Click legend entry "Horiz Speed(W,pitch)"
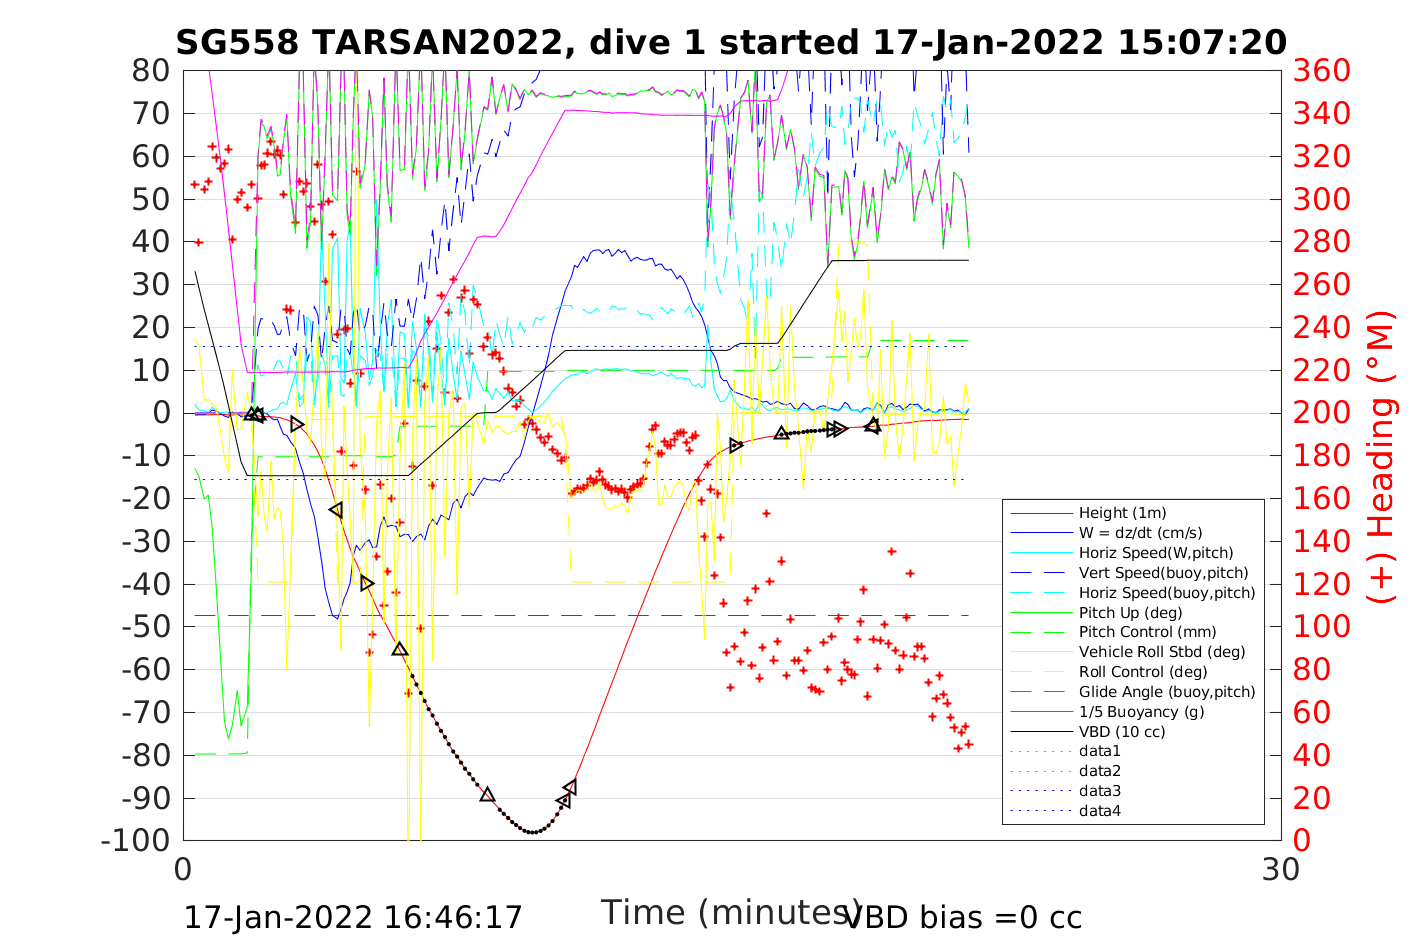 pyautogui.click(x=1156, y=553)
